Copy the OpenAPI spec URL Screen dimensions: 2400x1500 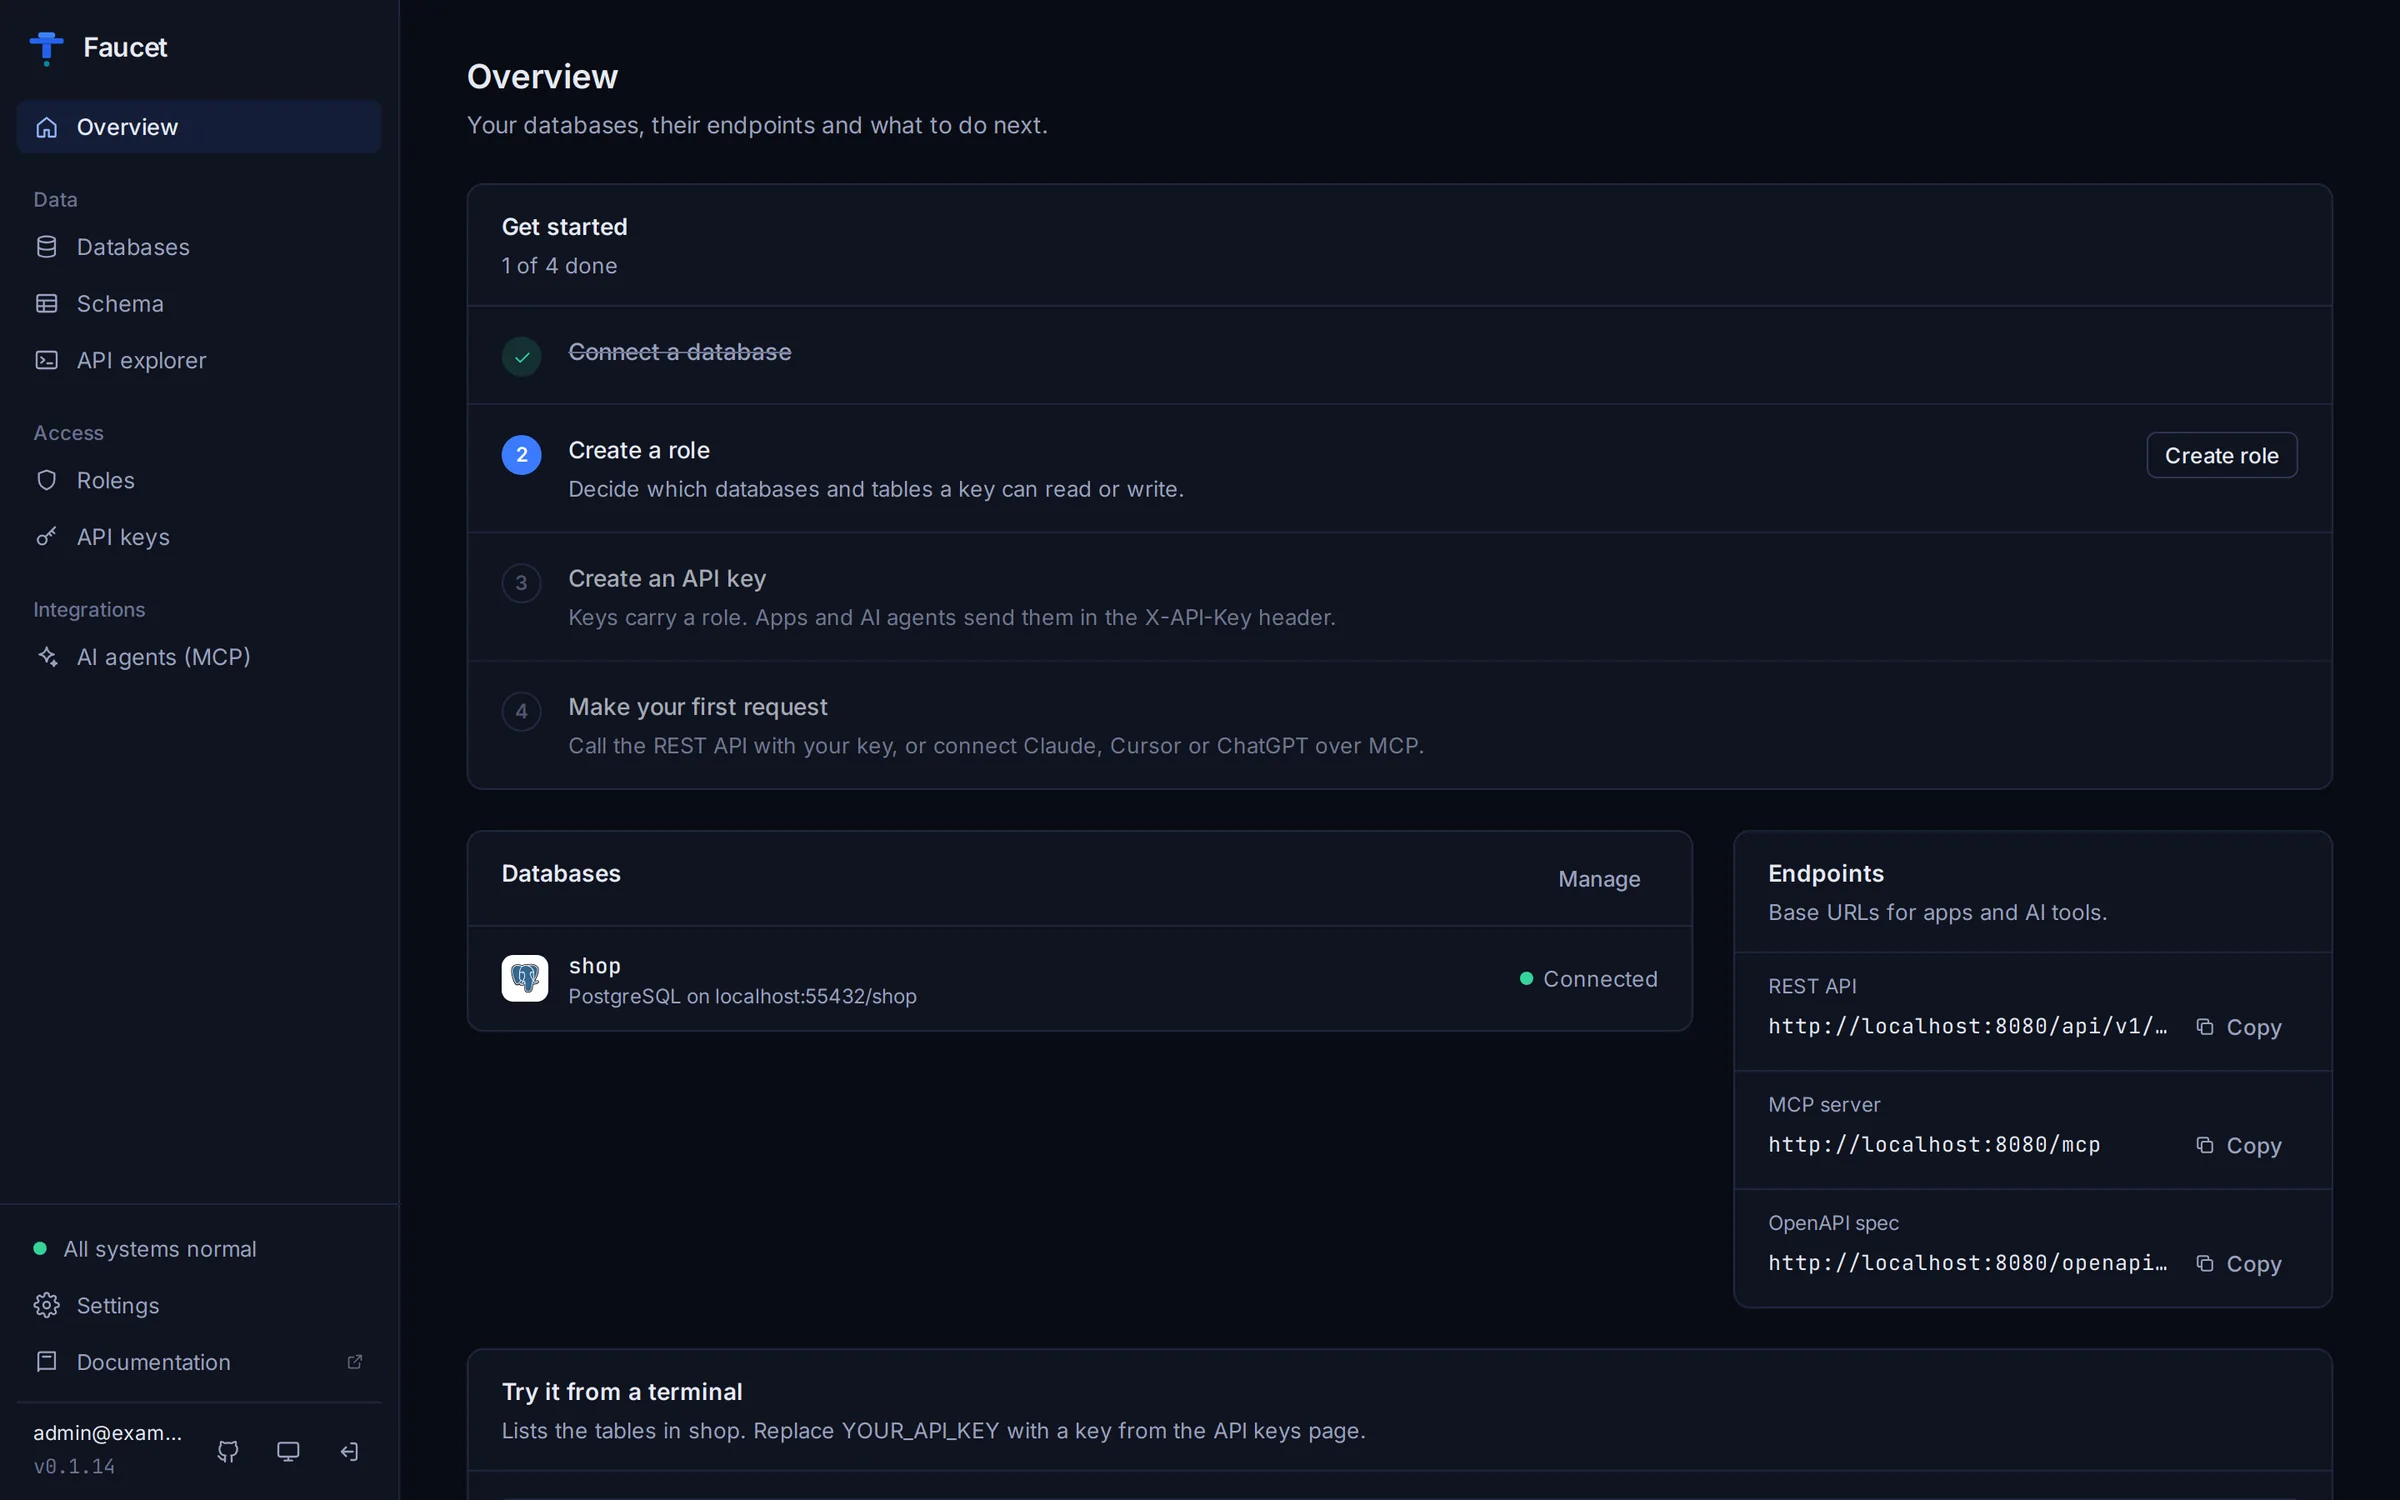click(2239, 1264)
